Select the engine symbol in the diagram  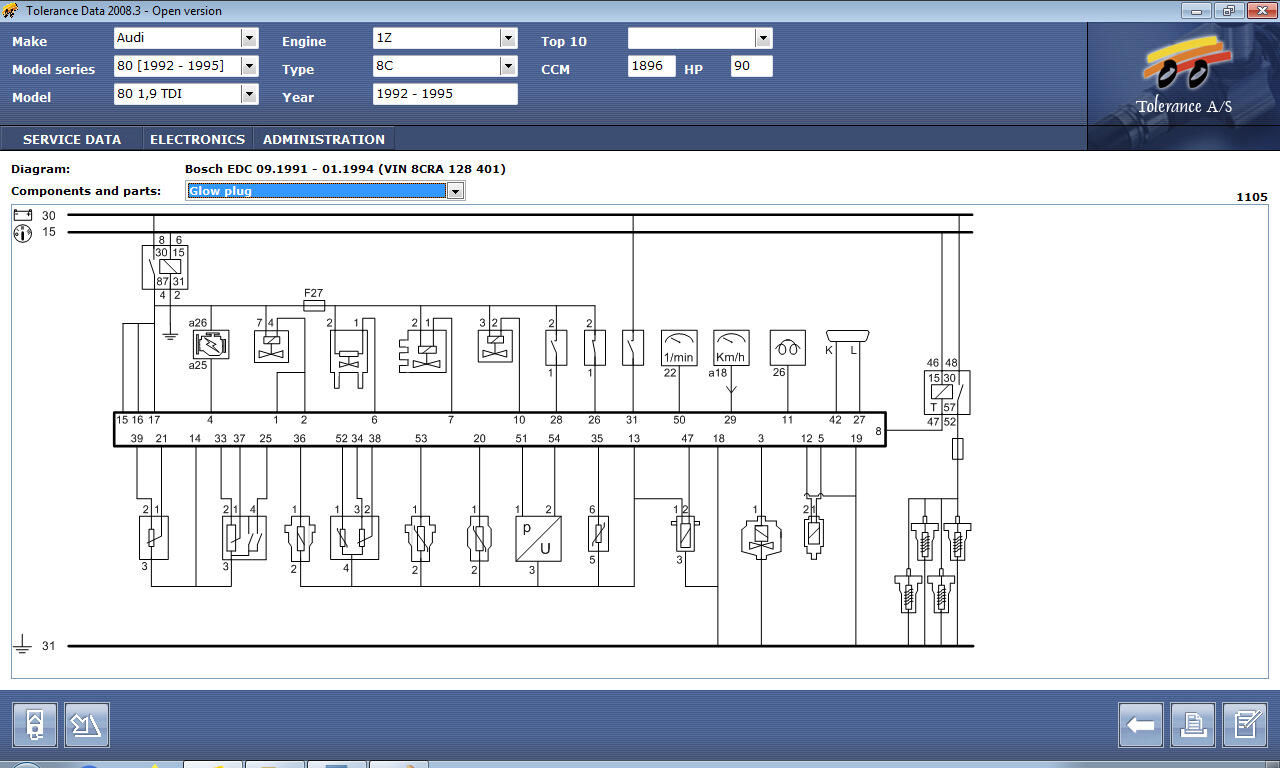(x=211, y=345)
